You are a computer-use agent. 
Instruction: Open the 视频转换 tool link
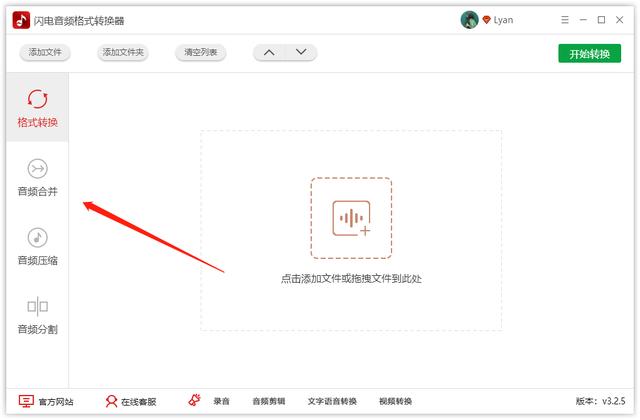click(396, 402)
